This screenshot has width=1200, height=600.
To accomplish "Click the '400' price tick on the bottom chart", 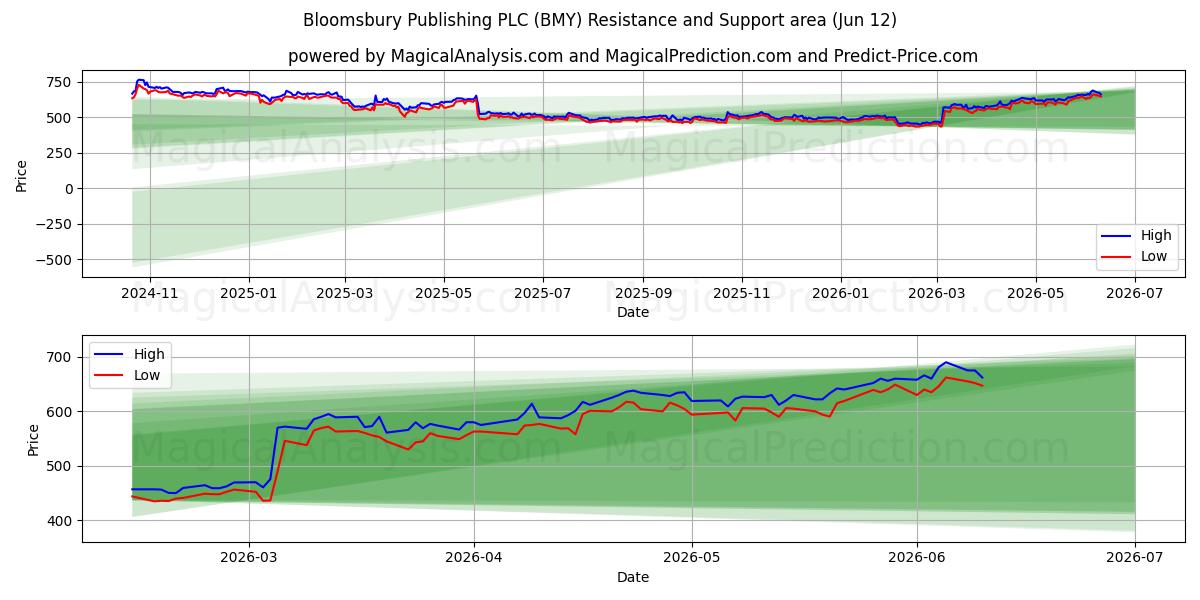I will [61, 521].
